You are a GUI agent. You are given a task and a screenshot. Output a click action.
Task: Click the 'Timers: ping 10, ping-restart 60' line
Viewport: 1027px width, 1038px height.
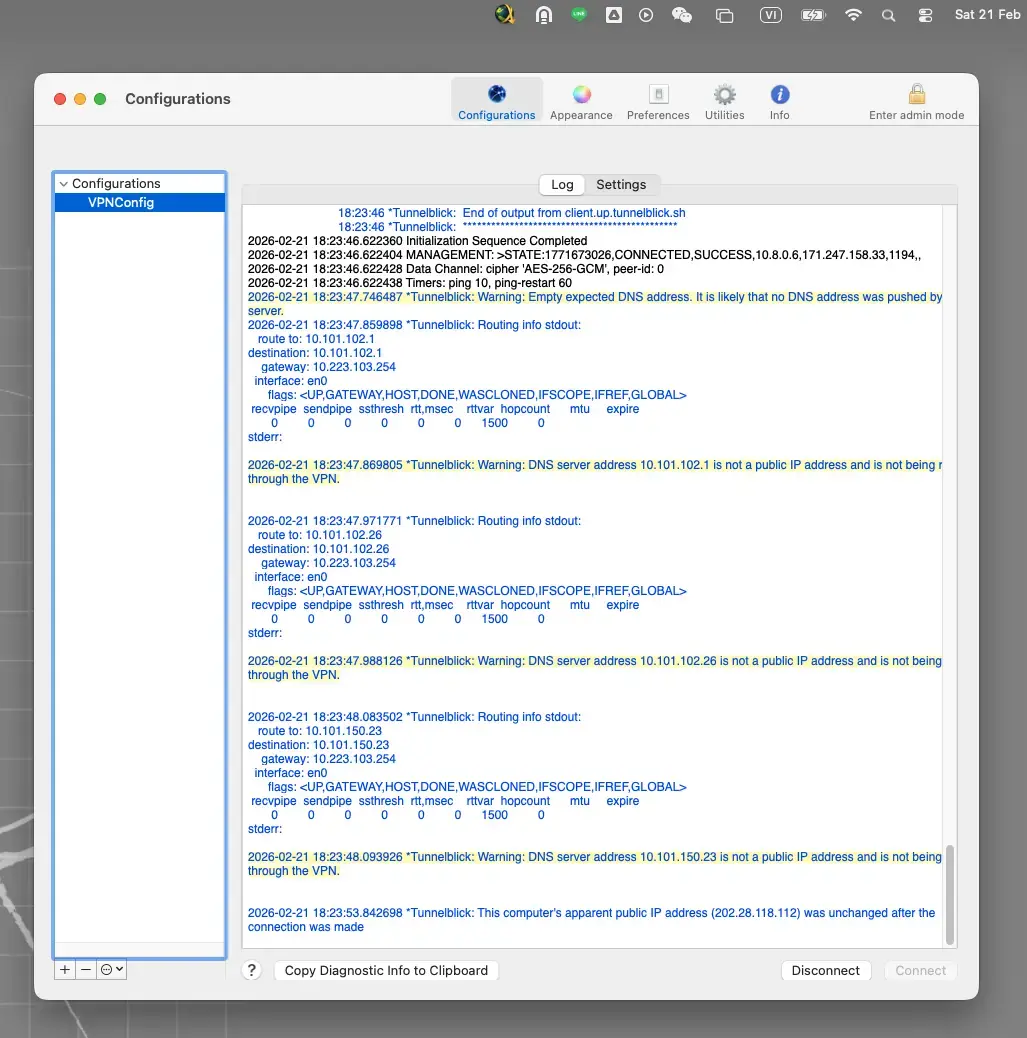coord(410,283)
